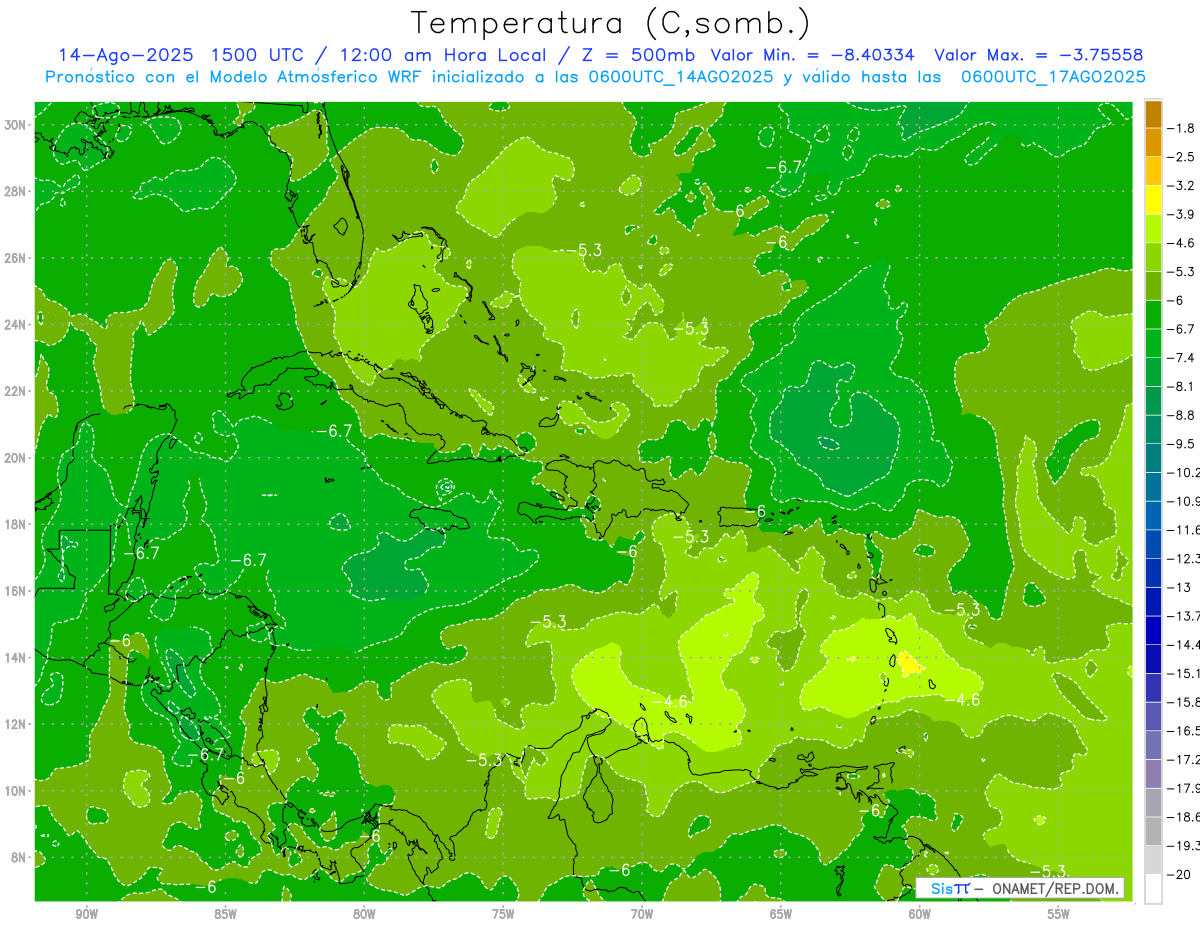
Task: Click the '-8.1' color scale label
Action: coord(1182,386)
